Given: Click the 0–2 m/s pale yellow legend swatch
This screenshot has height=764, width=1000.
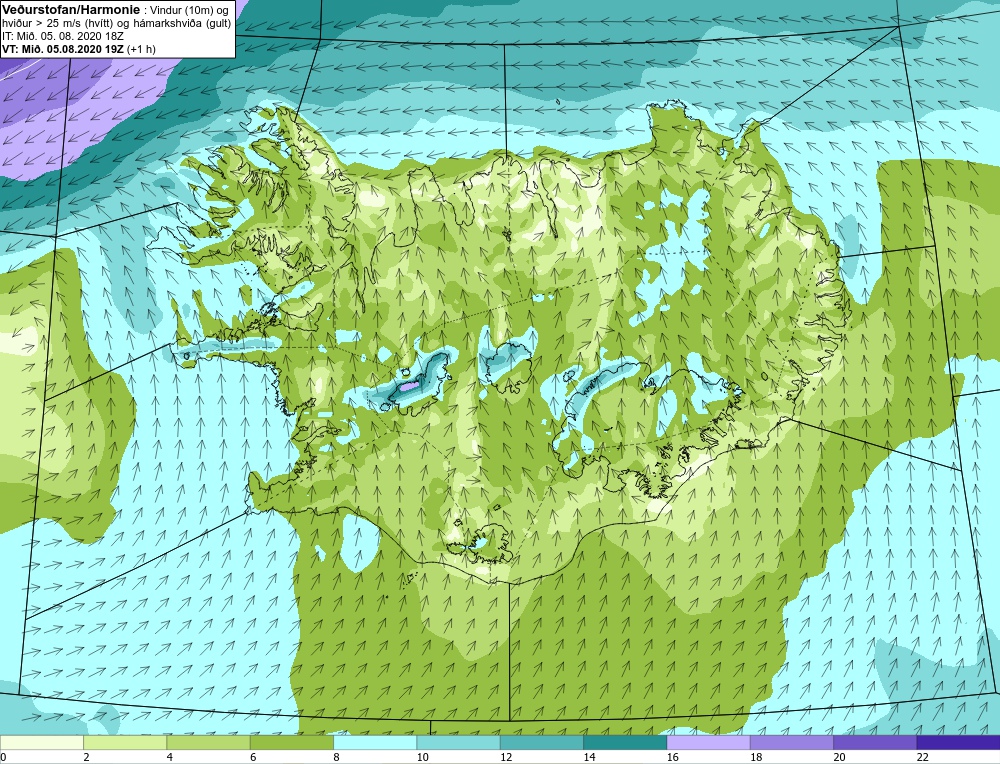Looking at the screenshot, I should pos(42,743).
